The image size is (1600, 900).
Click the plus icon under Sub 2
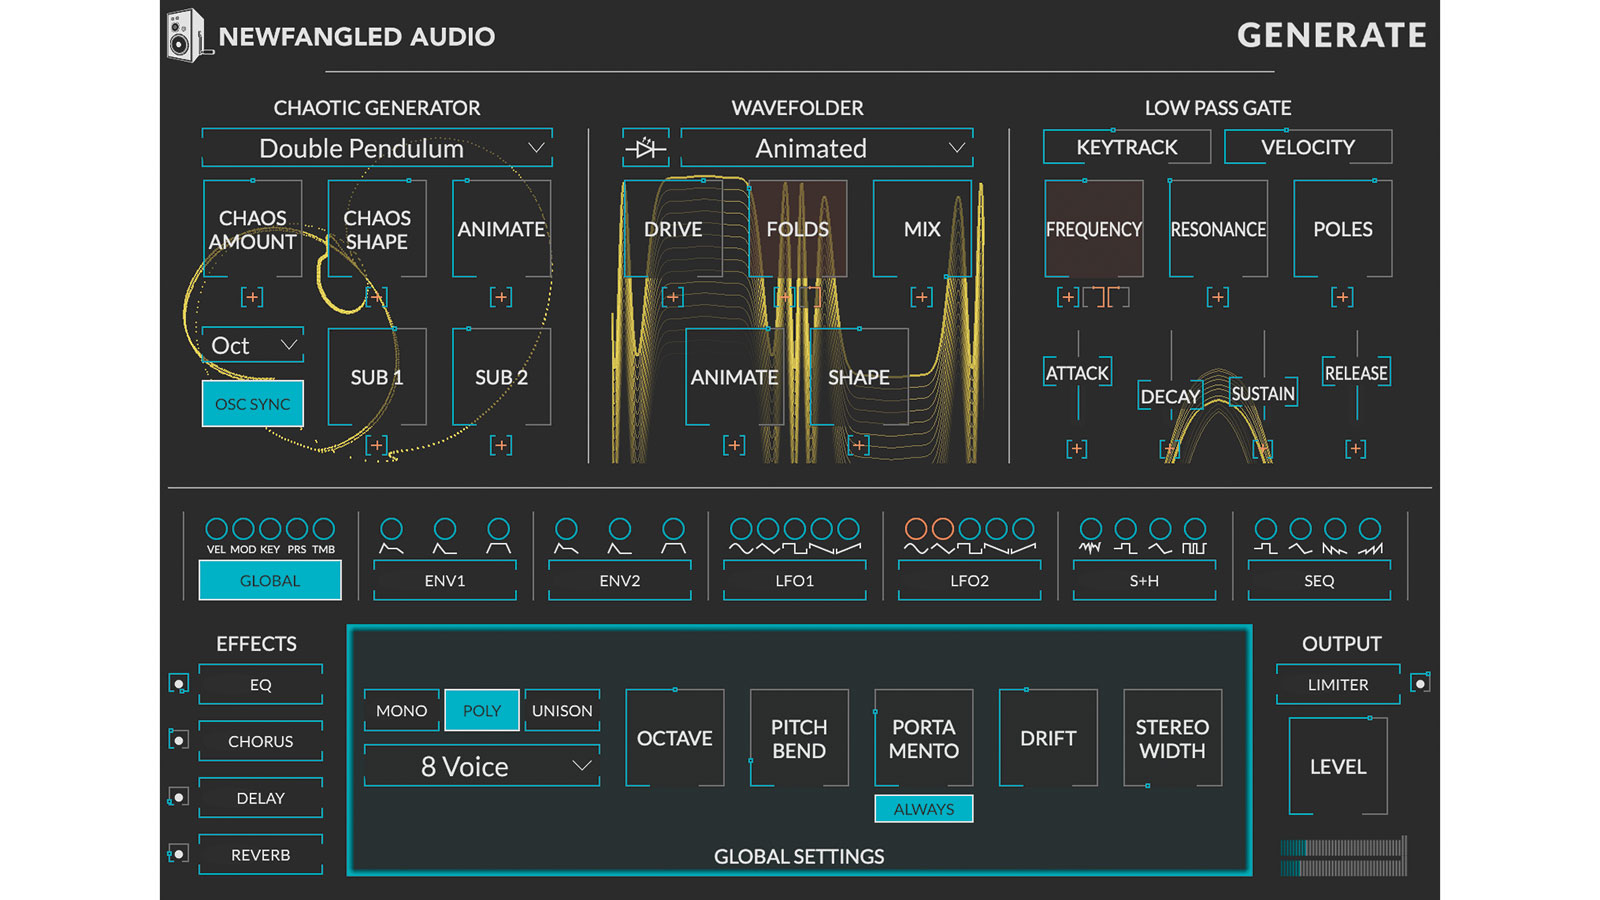coord(501,445)
